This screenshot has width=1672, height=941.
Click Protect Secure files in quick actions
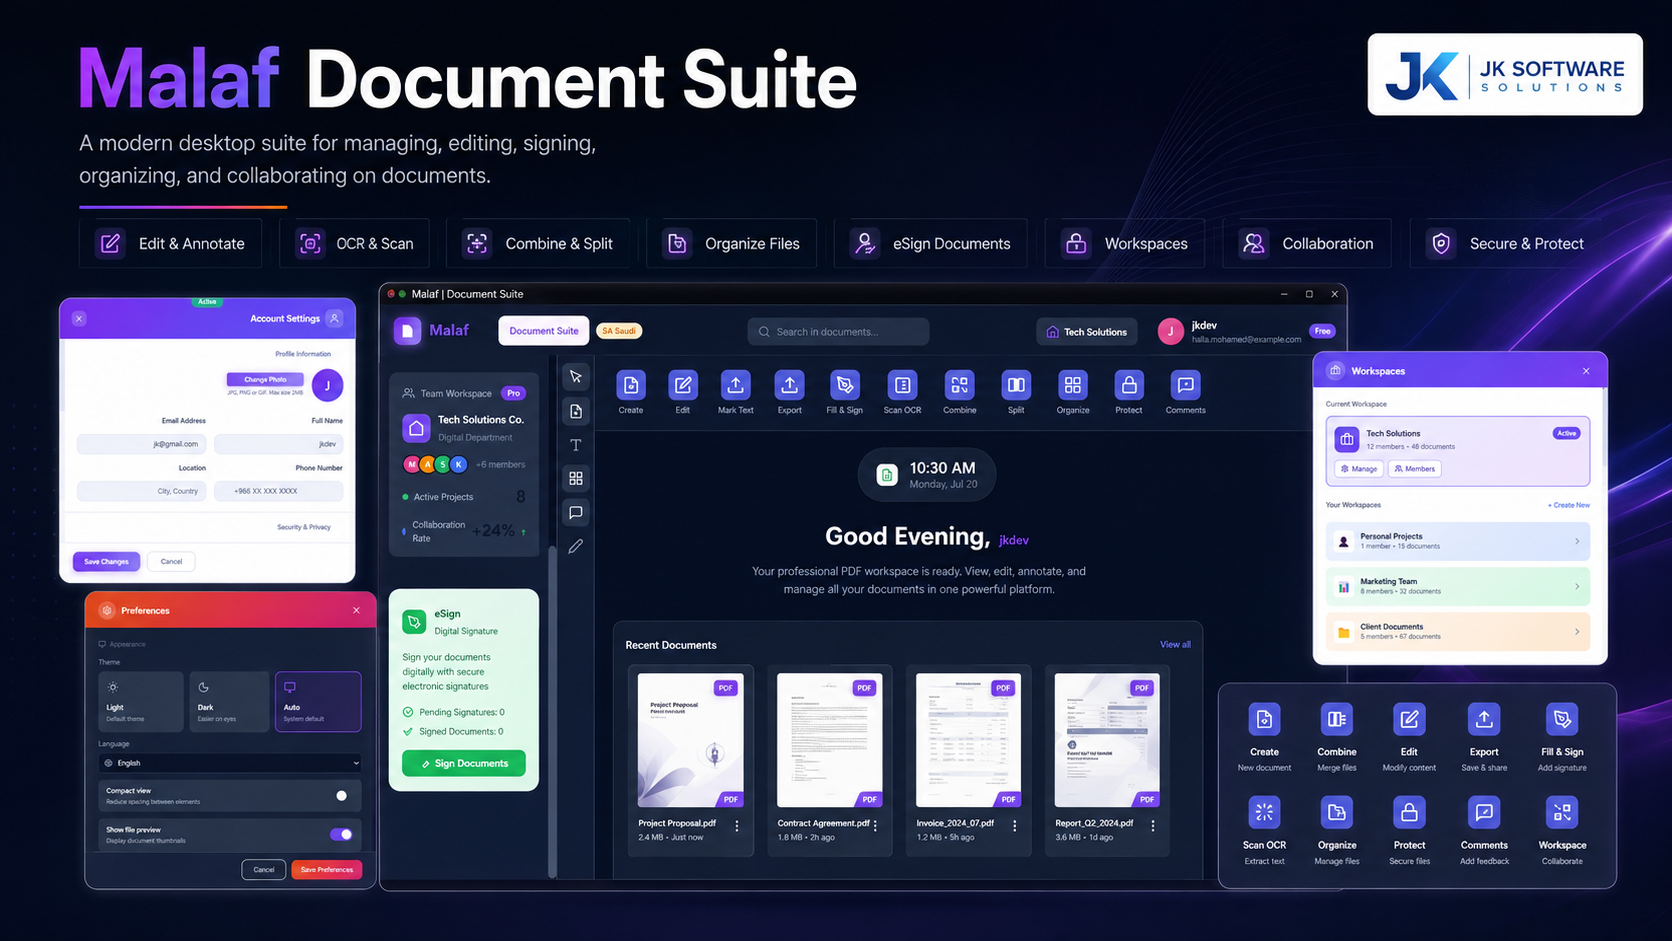coord(1409,831)
